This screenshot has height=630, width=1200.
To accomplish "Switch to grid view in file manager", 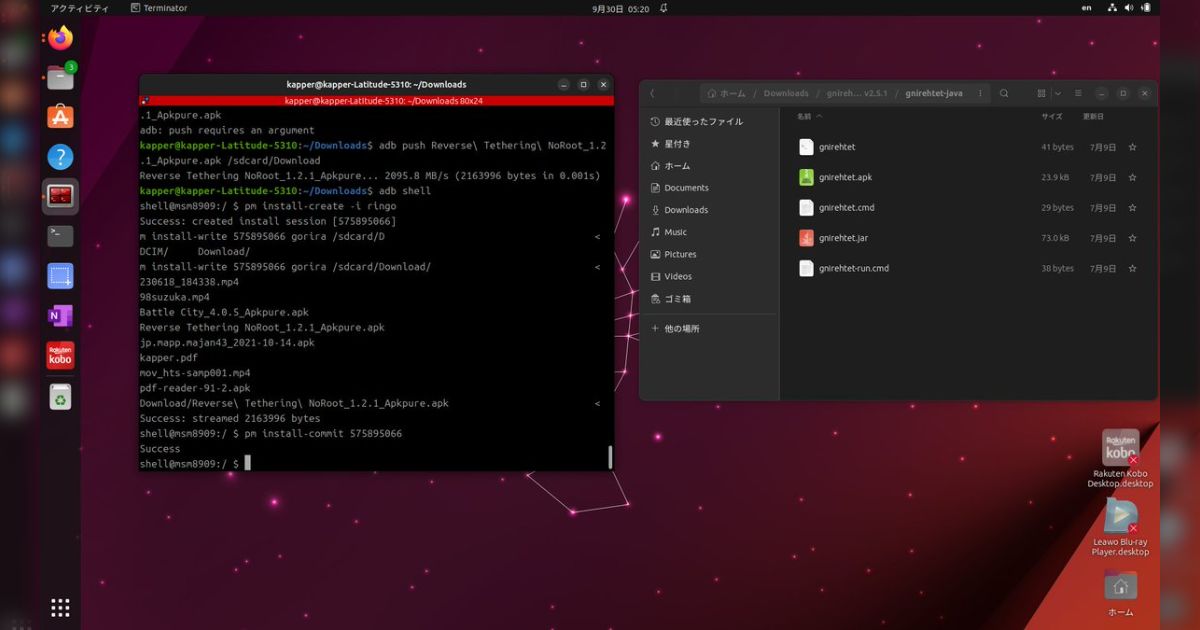I will coord(1040,92).
